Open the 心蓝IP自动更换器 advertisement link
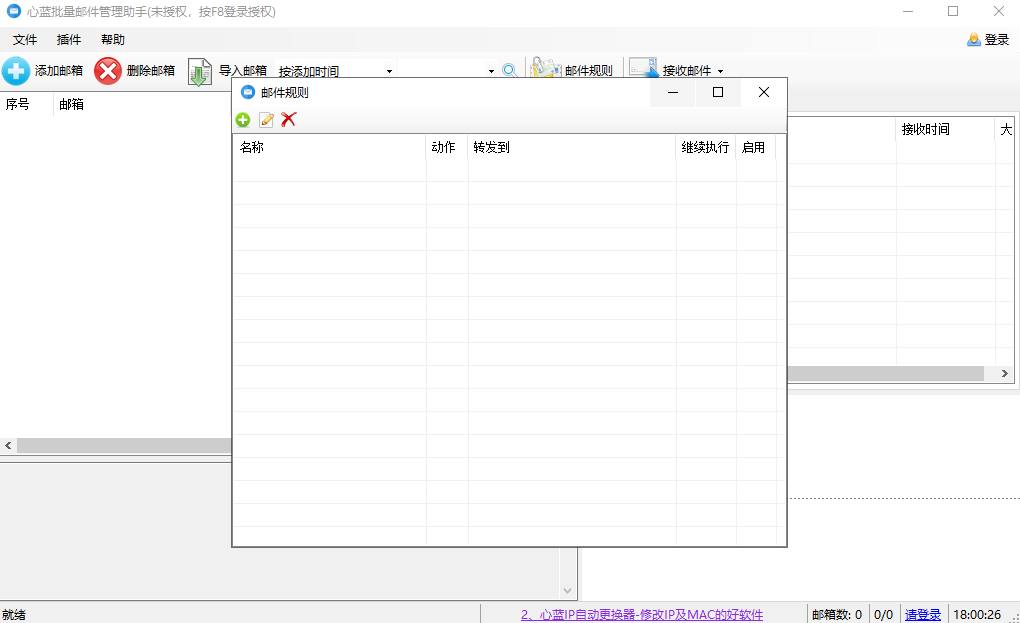Viewport: 1020px width, 623px height. click(x=642, y=614)
